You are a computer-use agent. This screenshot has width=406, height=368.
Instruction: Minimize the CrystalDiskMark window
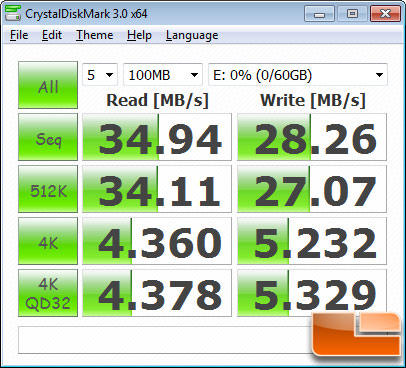tap(319, 14)
